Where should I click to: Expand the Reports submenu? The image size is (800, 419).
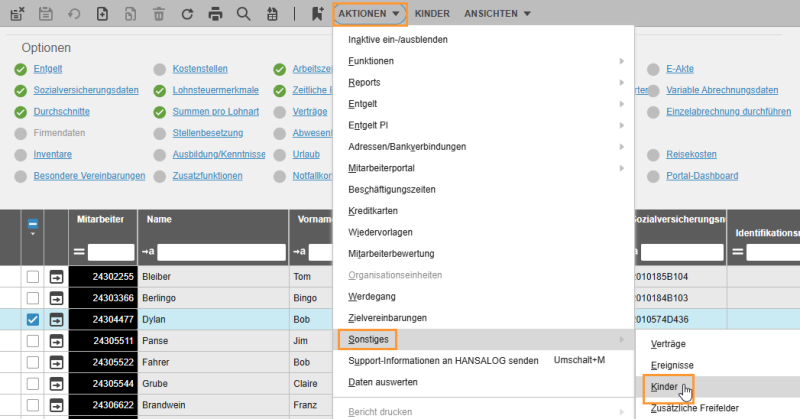coord(483,83)
